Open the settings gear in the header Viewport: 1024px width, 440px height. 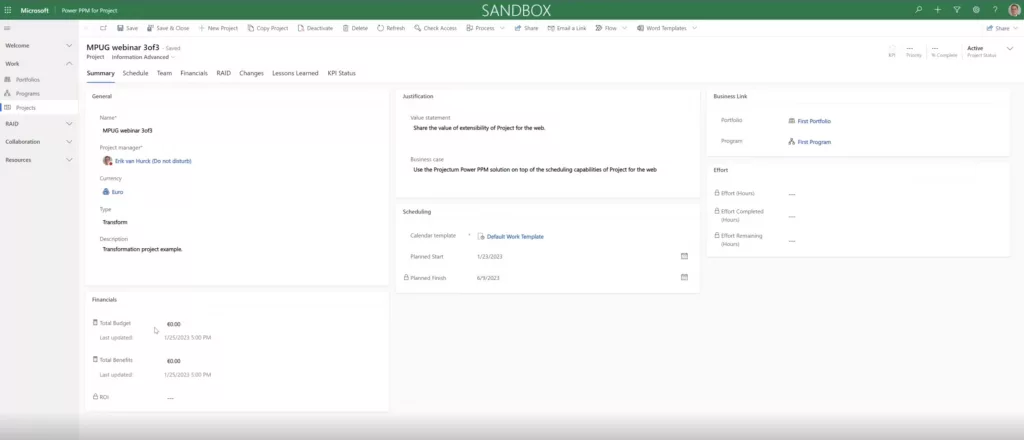pyautogui.click(x=976, y=10)
